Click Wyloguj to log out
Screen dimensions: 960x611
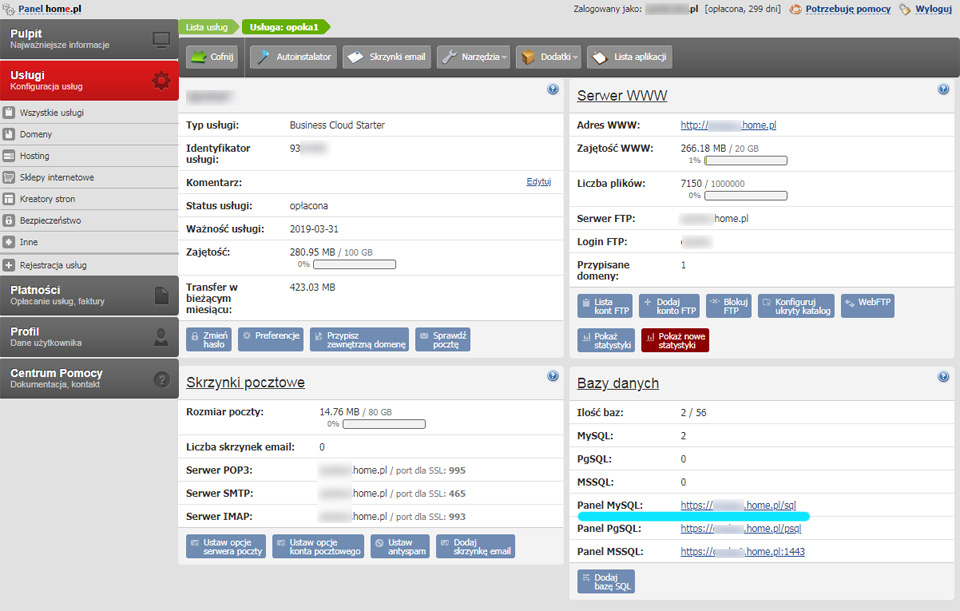click(x=934, y=9)
